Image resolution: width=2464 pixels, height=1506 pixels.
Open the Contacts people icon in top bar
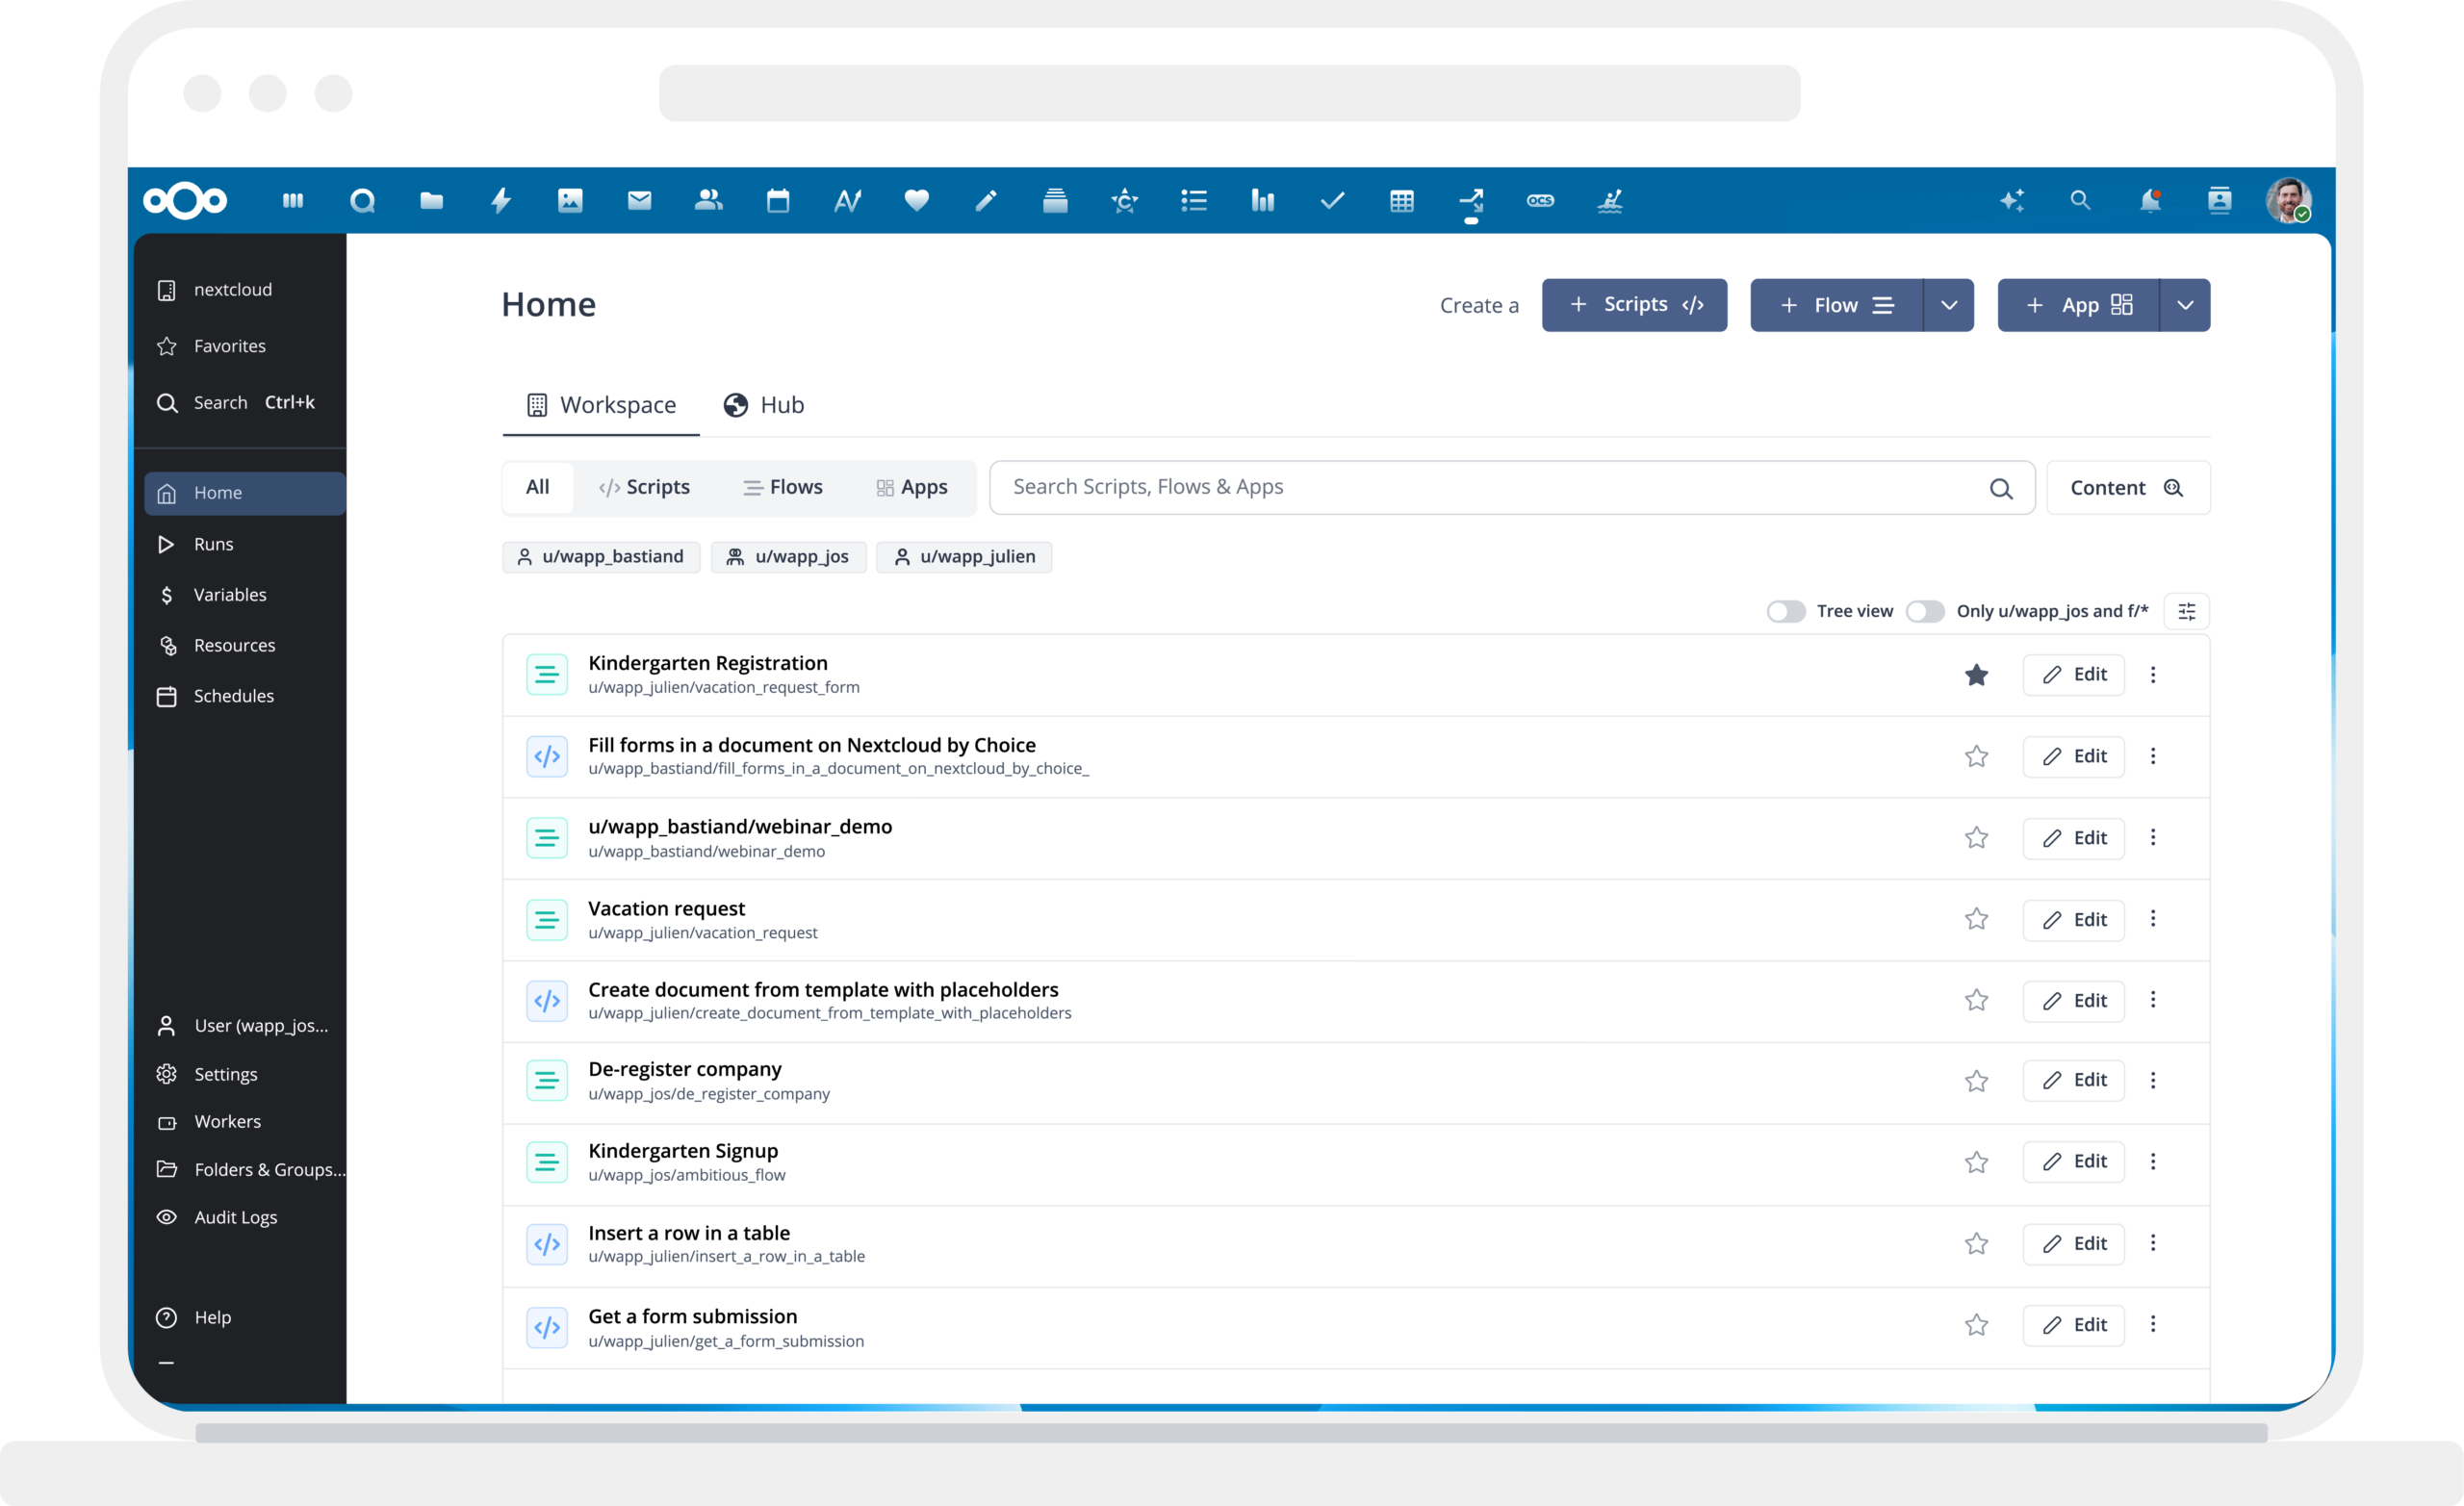pos(709,201)
